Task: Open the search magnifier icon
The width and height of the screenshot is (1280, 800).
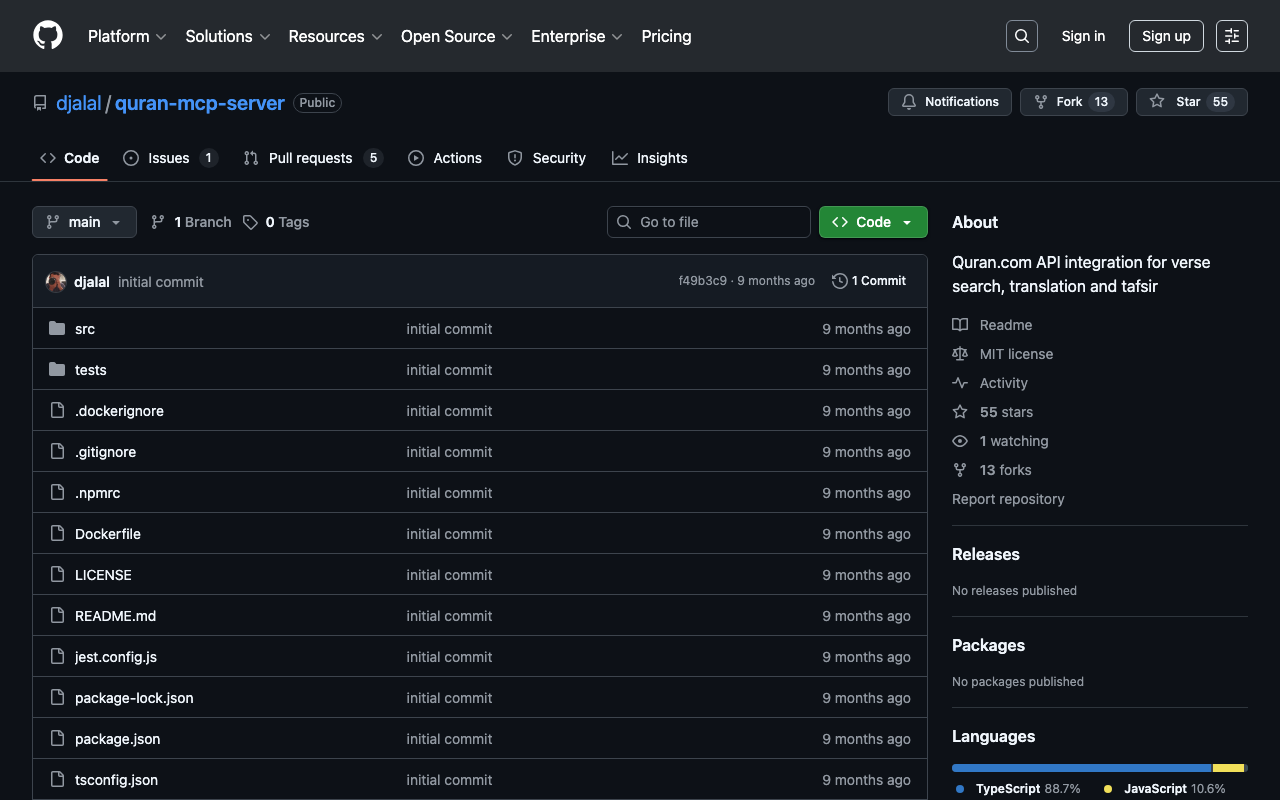Action: click(1021, 36)
